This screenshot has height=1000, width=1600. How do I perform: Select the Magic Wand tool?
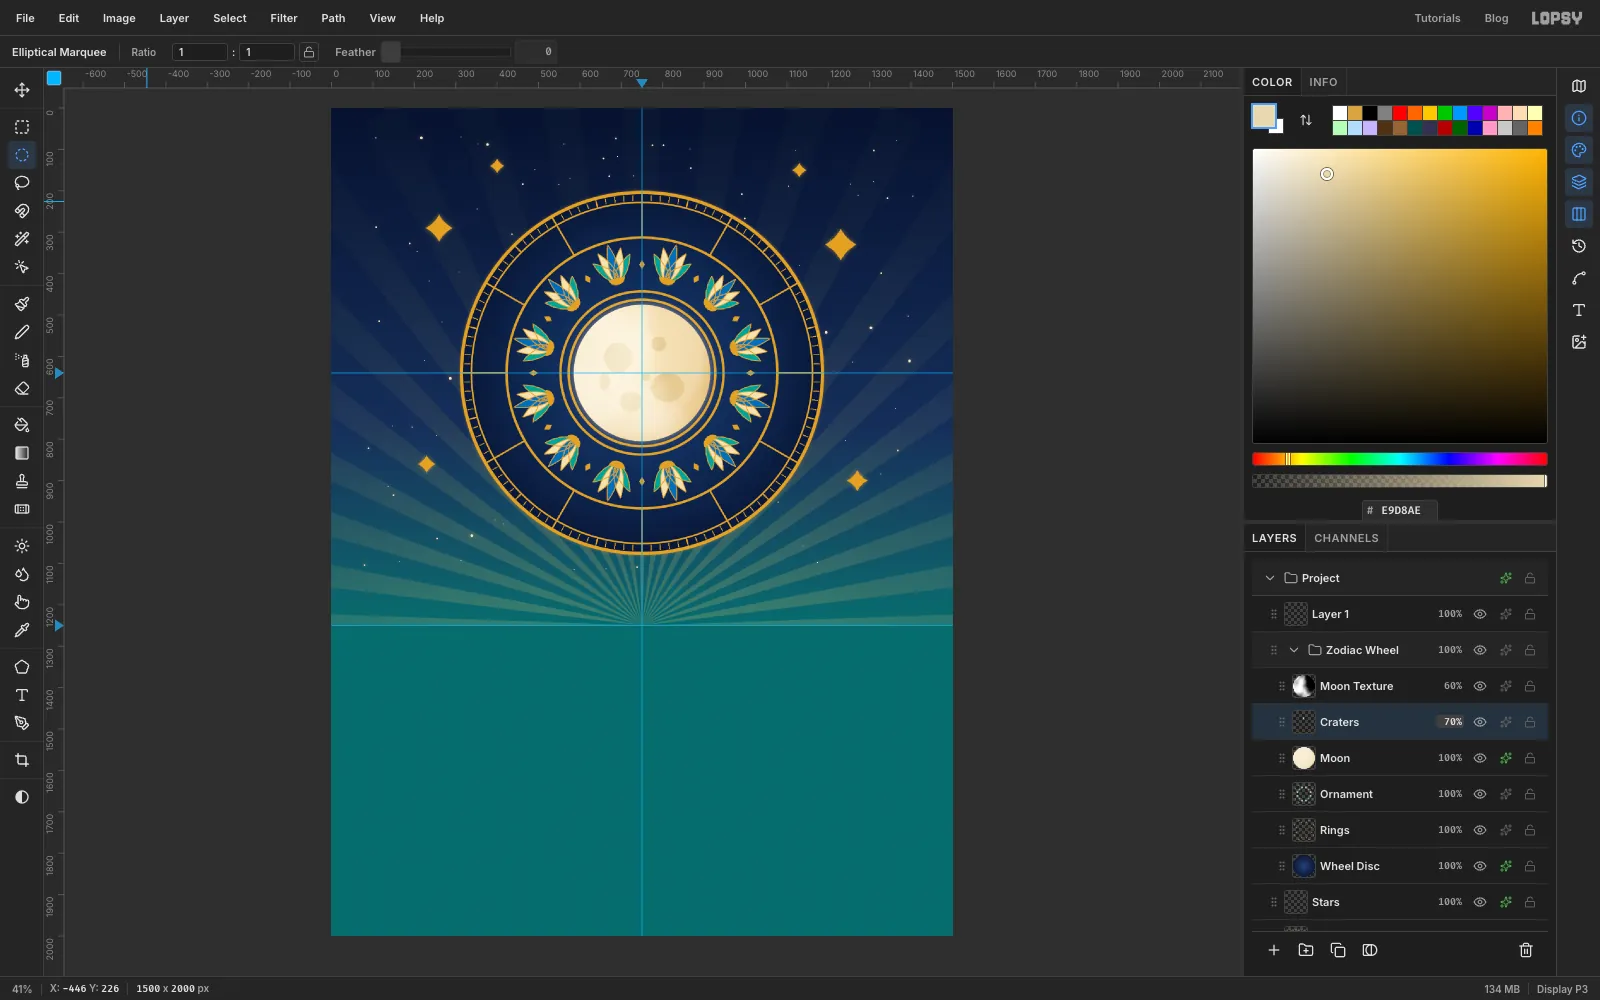click(x=22, y=239)
